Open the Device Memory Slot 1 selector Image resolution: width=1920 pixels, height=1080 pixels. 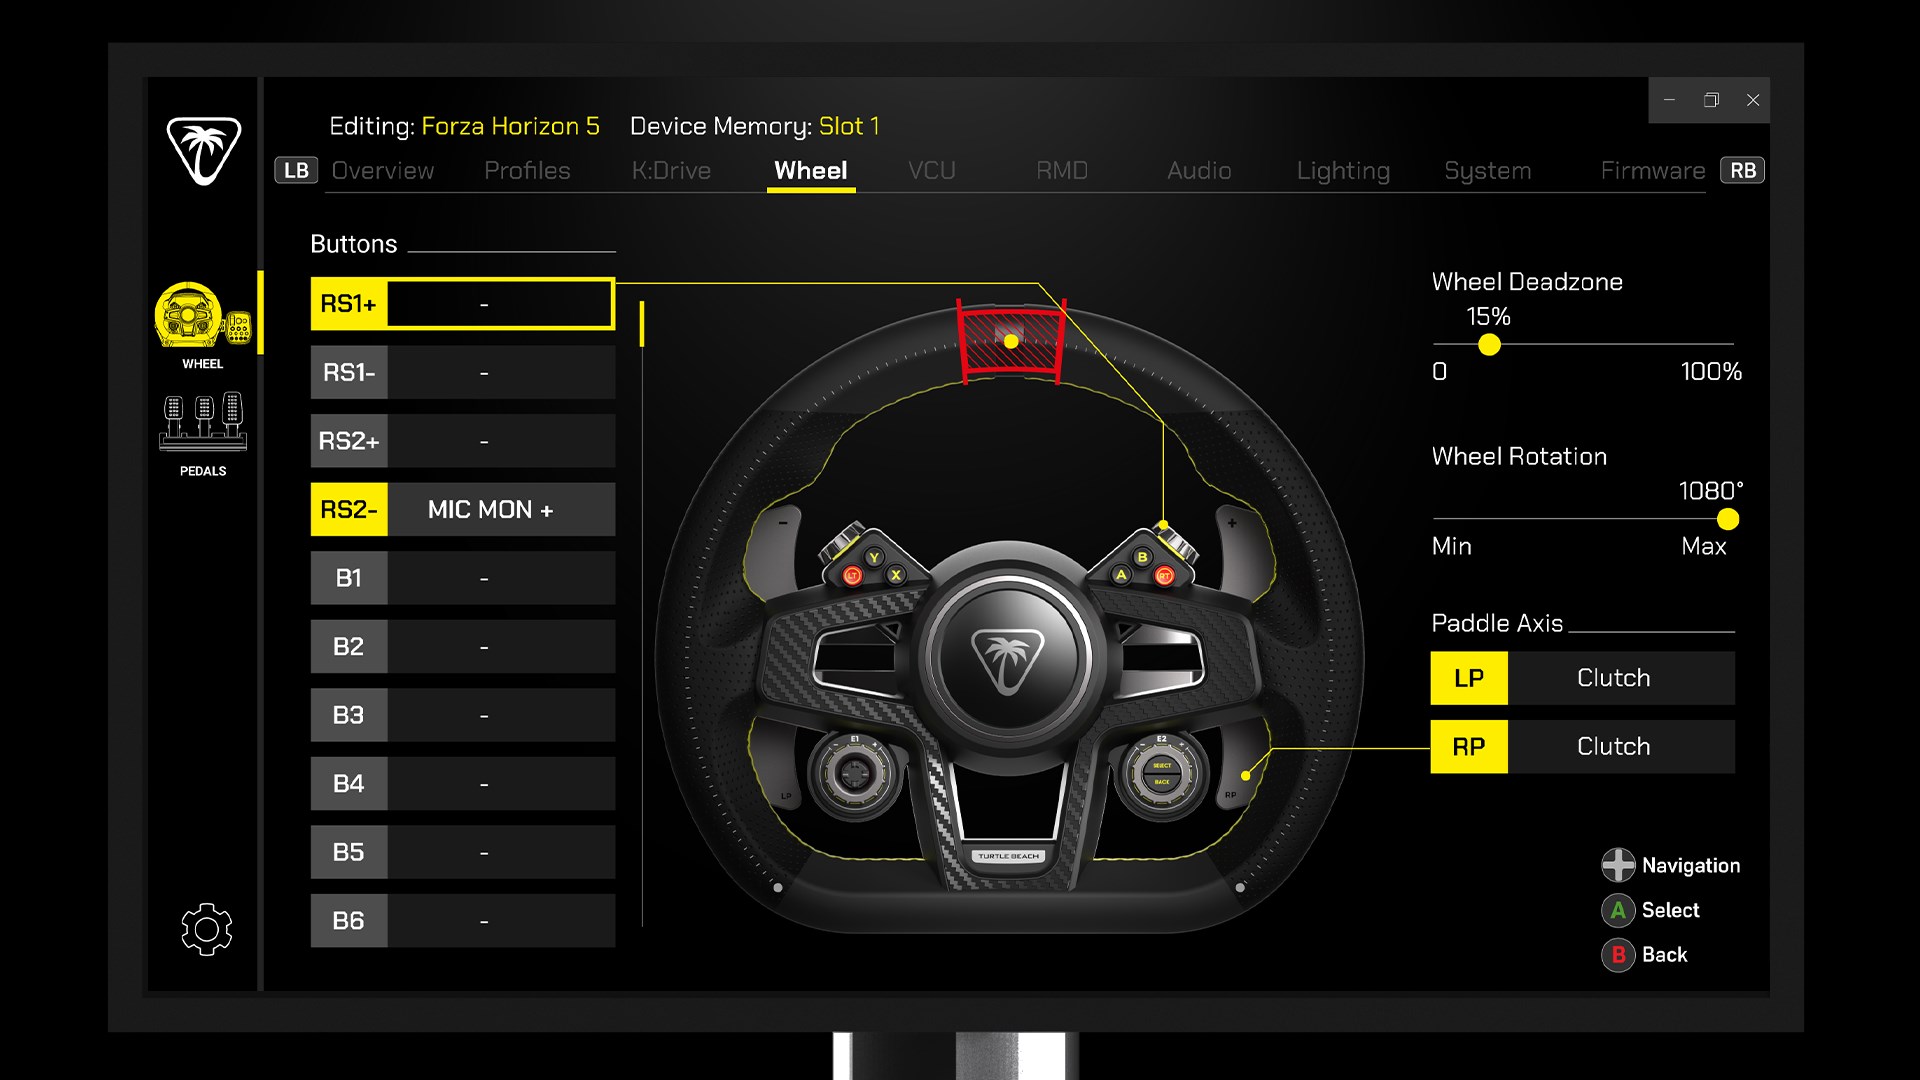(850, 126)
